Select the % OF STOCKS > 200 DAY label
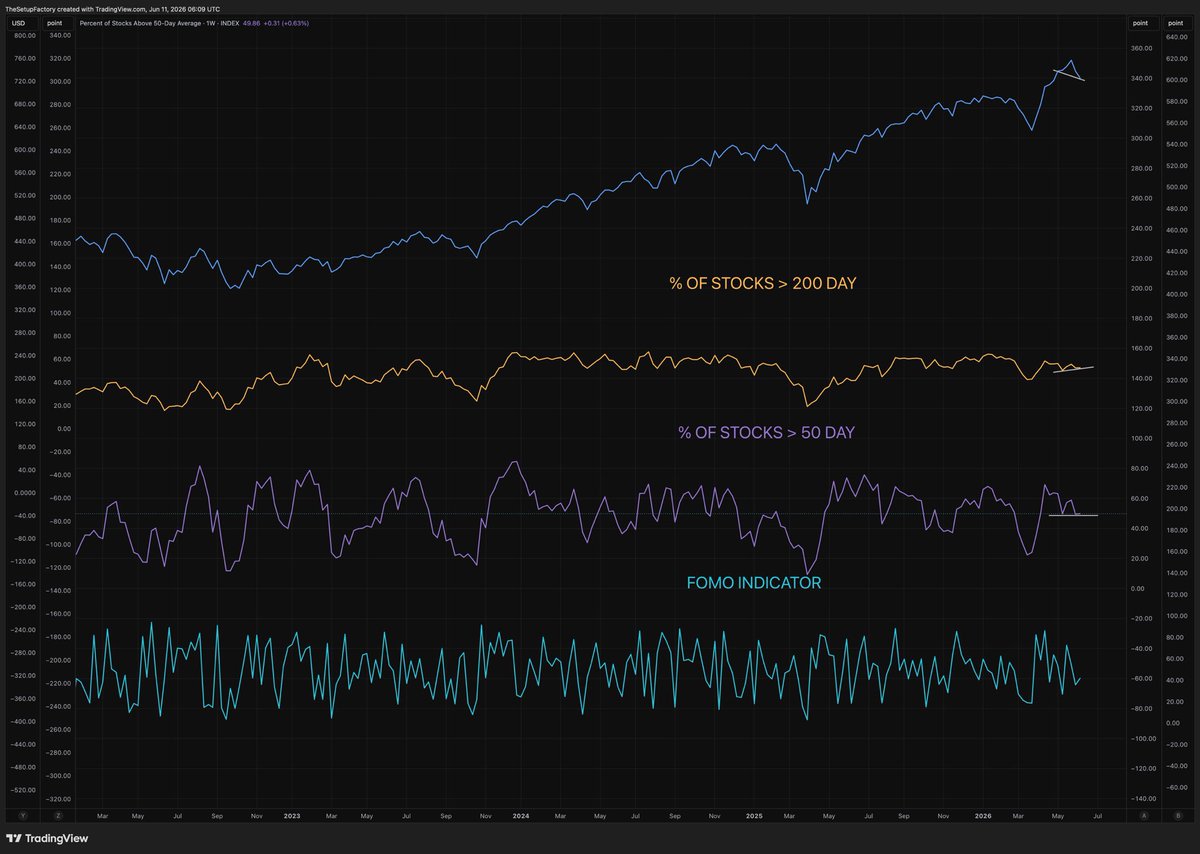 point(763,284)
